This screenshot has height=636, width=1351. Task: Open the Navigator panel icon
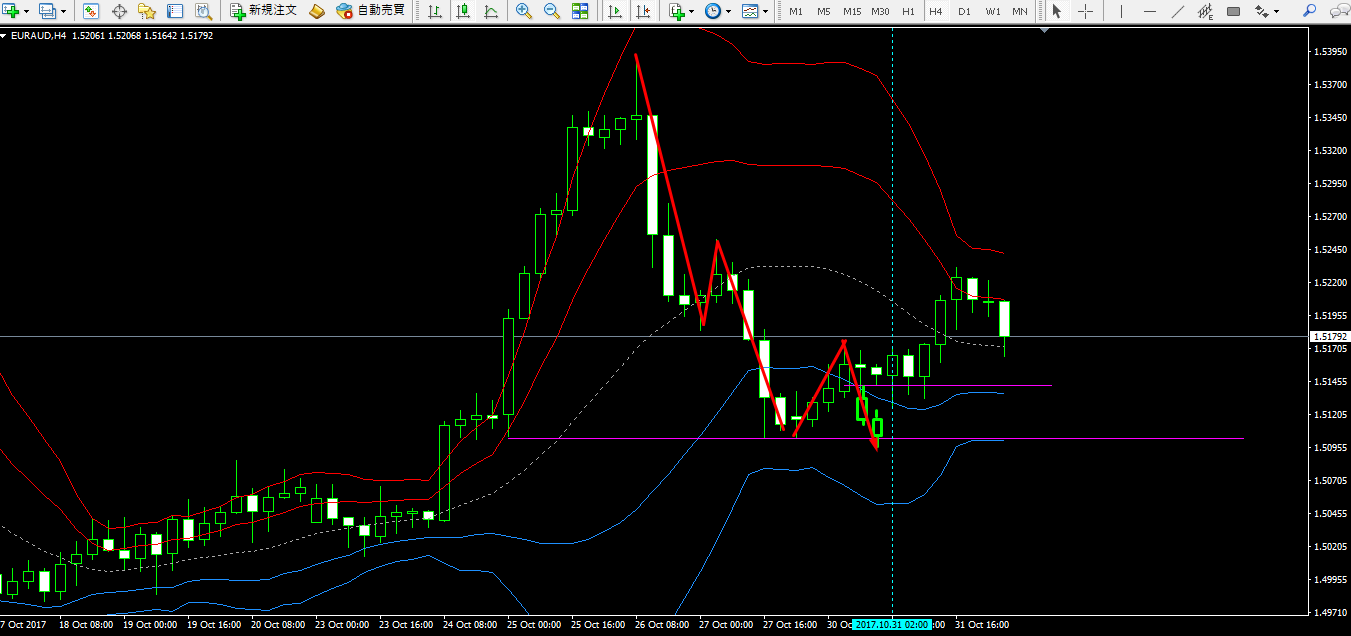point(147,12)
